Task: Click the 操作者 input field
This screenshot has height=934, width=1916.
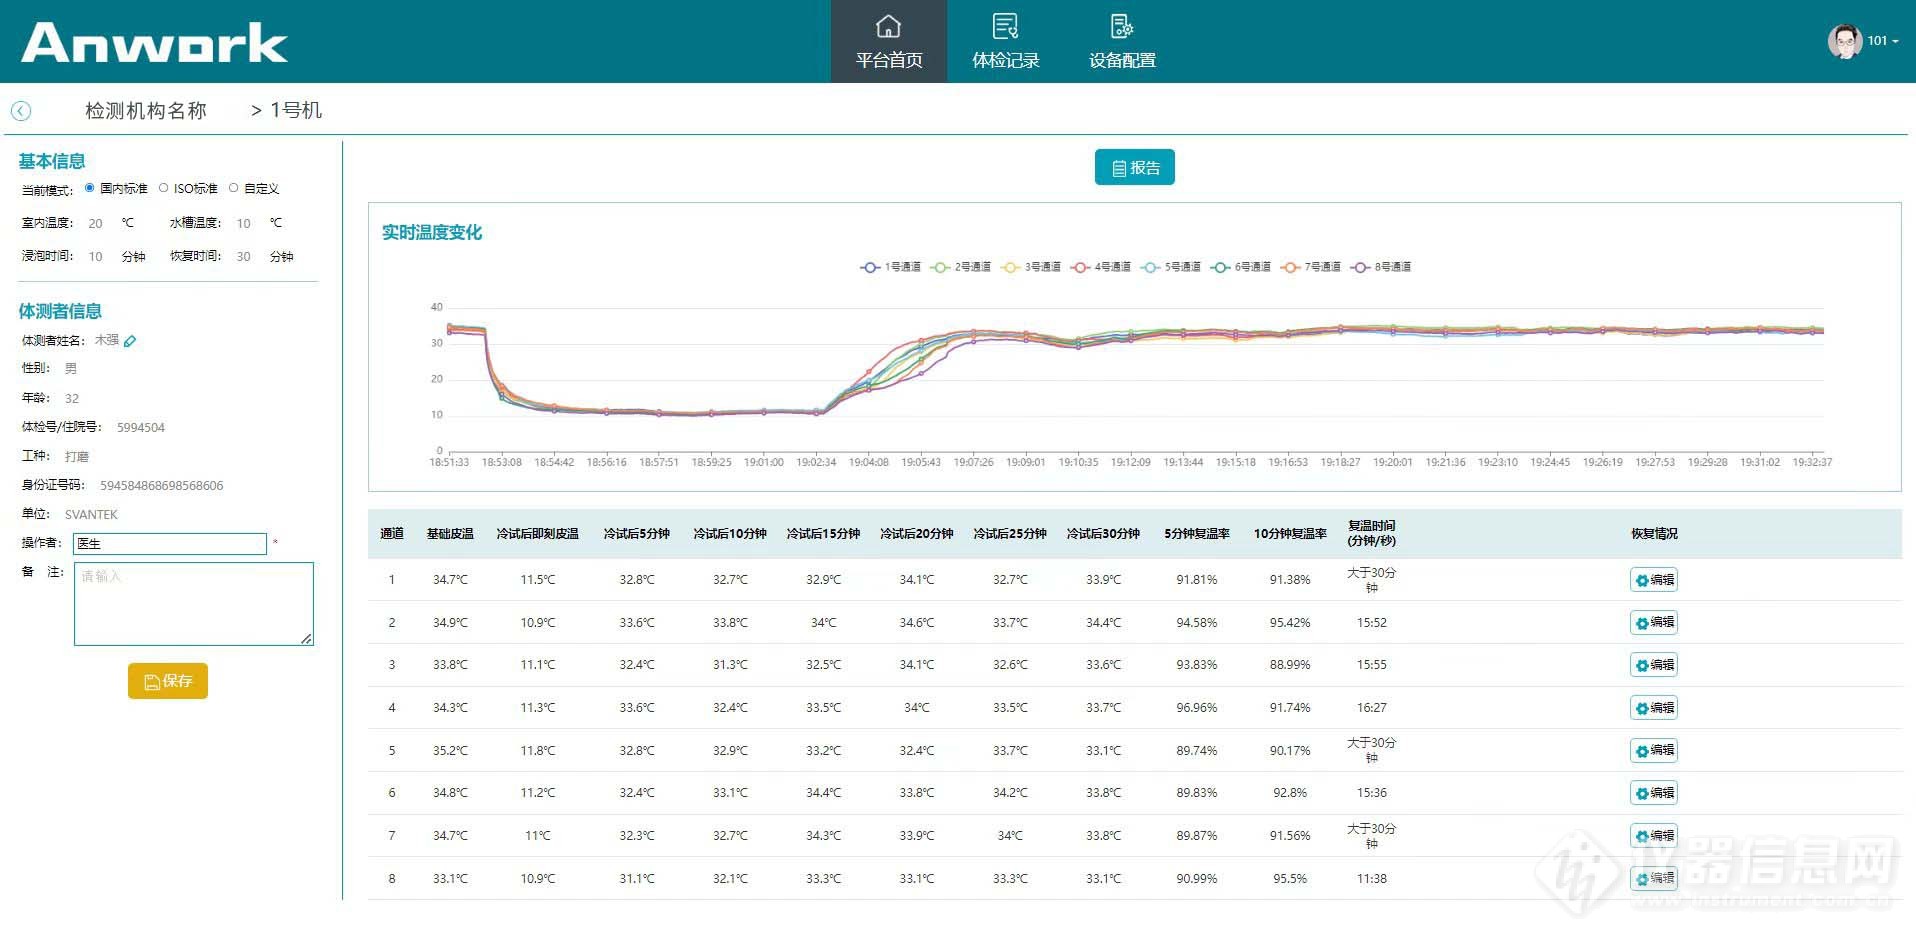Action: (x=170, y=544)
